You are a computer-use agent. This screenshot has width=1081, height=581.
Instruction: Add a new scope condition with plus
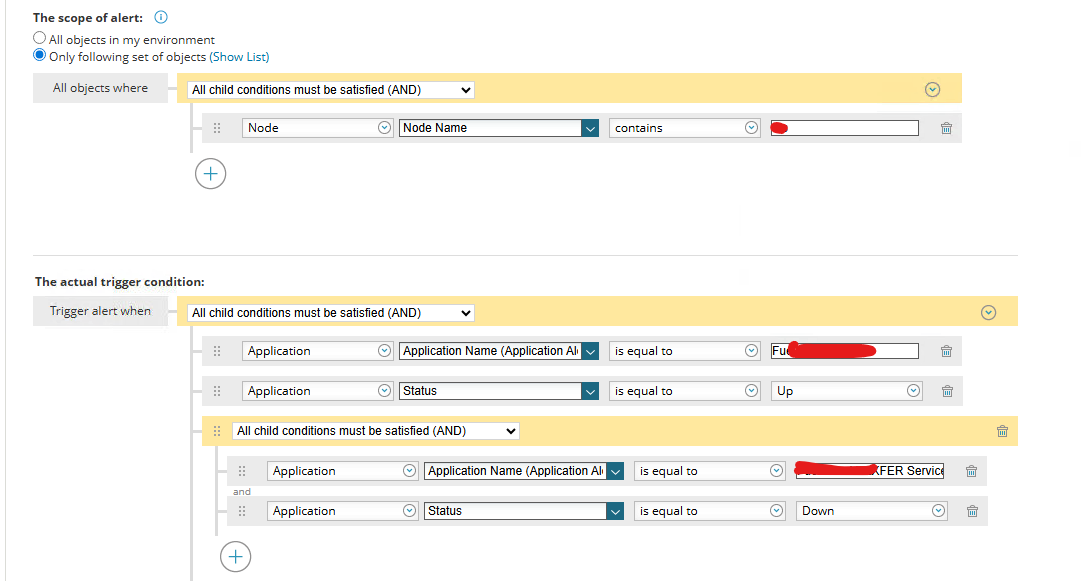point(210,174)
